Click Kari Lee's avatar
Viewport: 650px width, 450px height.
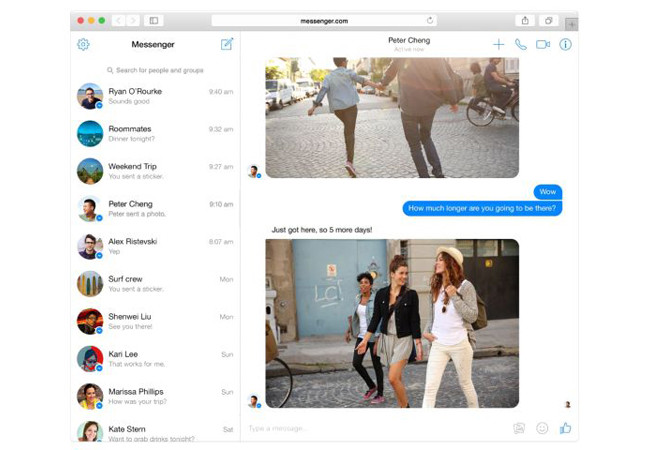[x=90, y=359]
